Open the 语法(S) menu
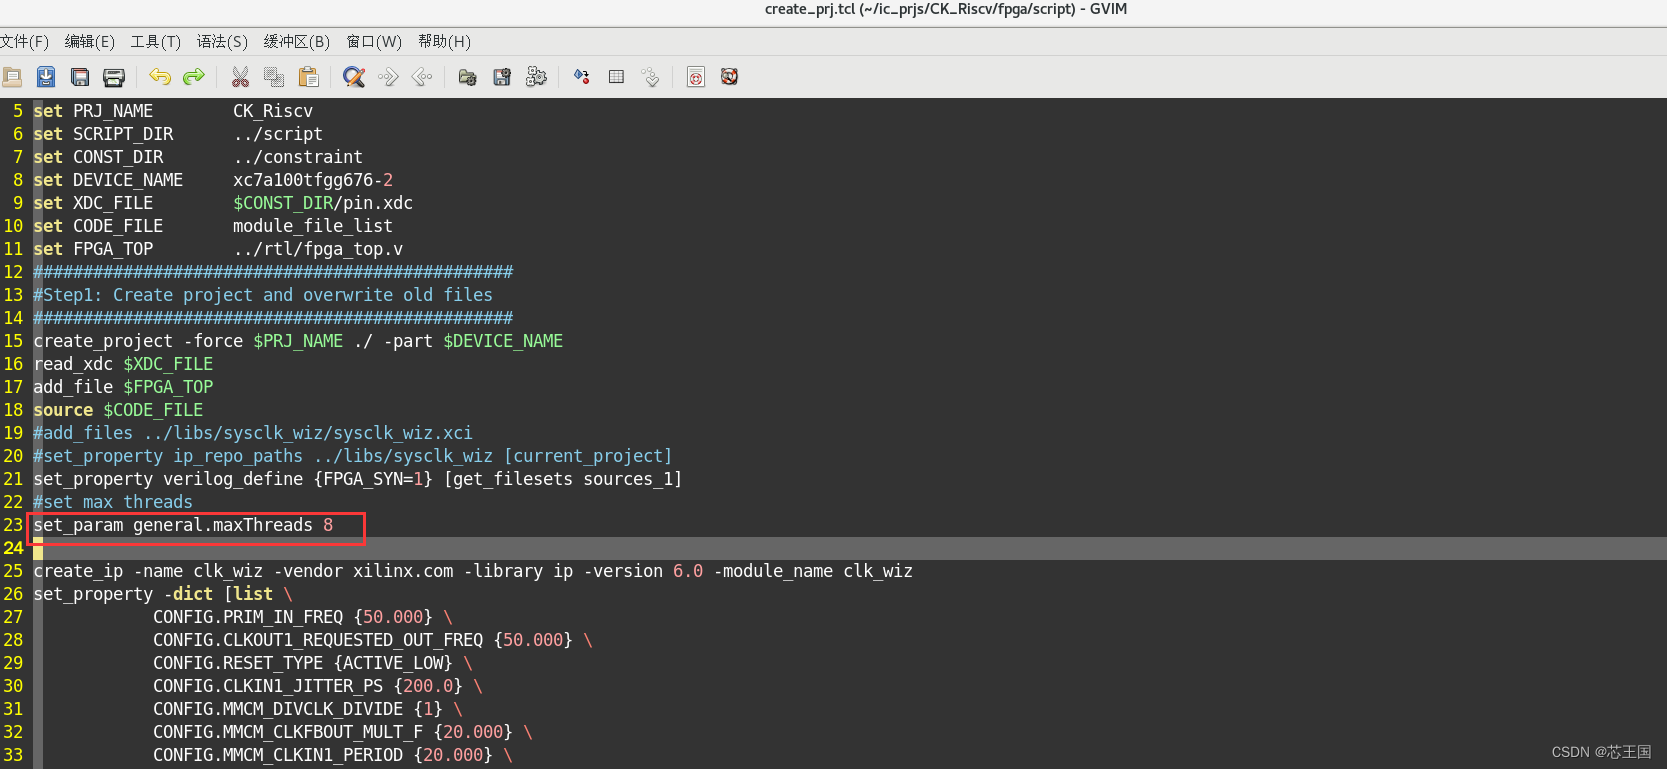 pos(222,41)
